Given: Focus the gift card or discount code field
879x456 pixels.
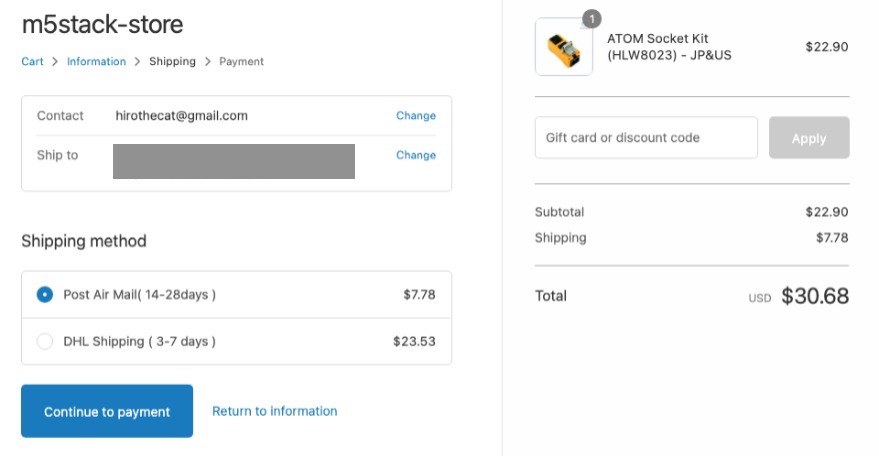Looking at the screenshot, I should tap(646, 138).
